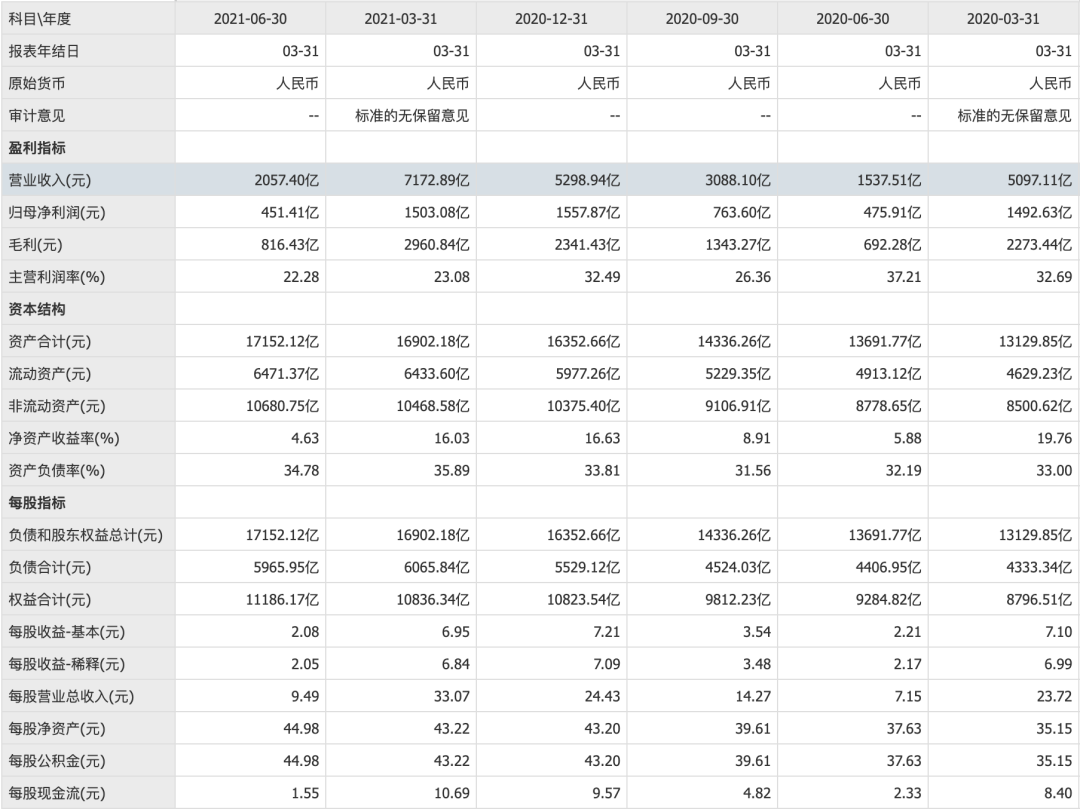Click ROE value 4.63
The image size is (1080, 809).
tap(305, 439)
